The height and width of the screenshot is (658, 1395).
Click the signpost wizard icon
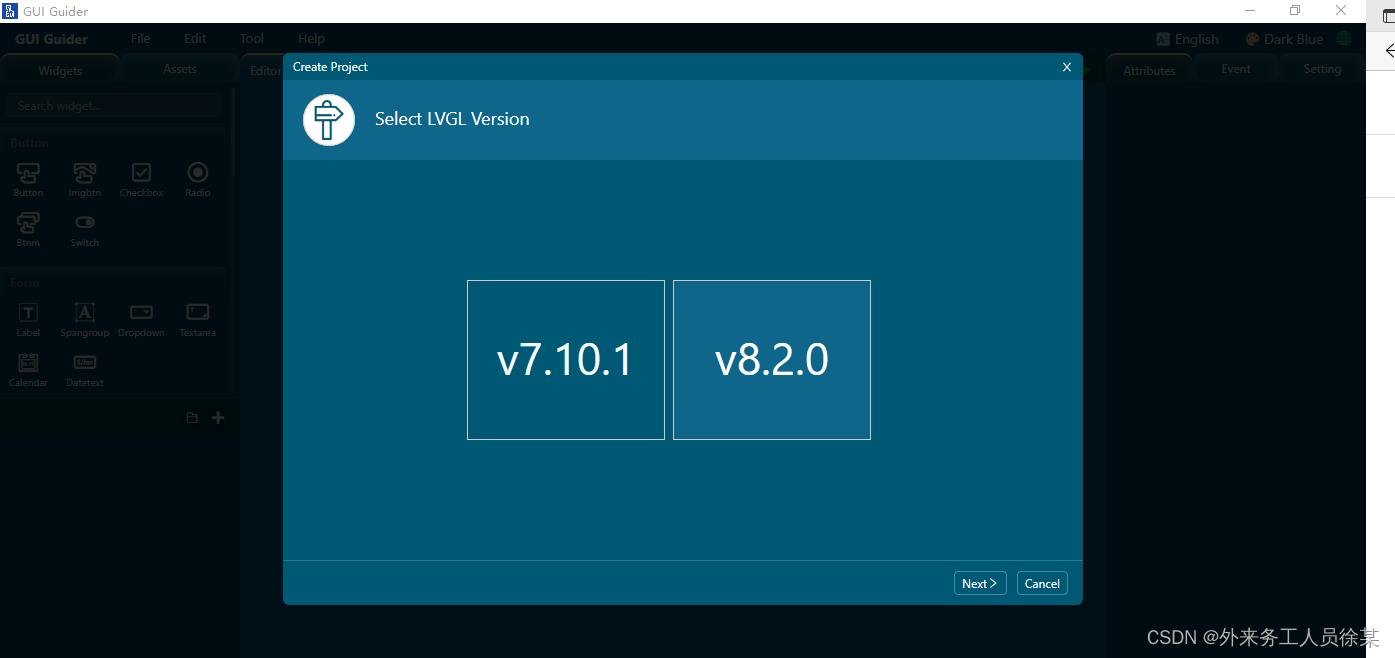pyautogui.click(x=329, y=120)
